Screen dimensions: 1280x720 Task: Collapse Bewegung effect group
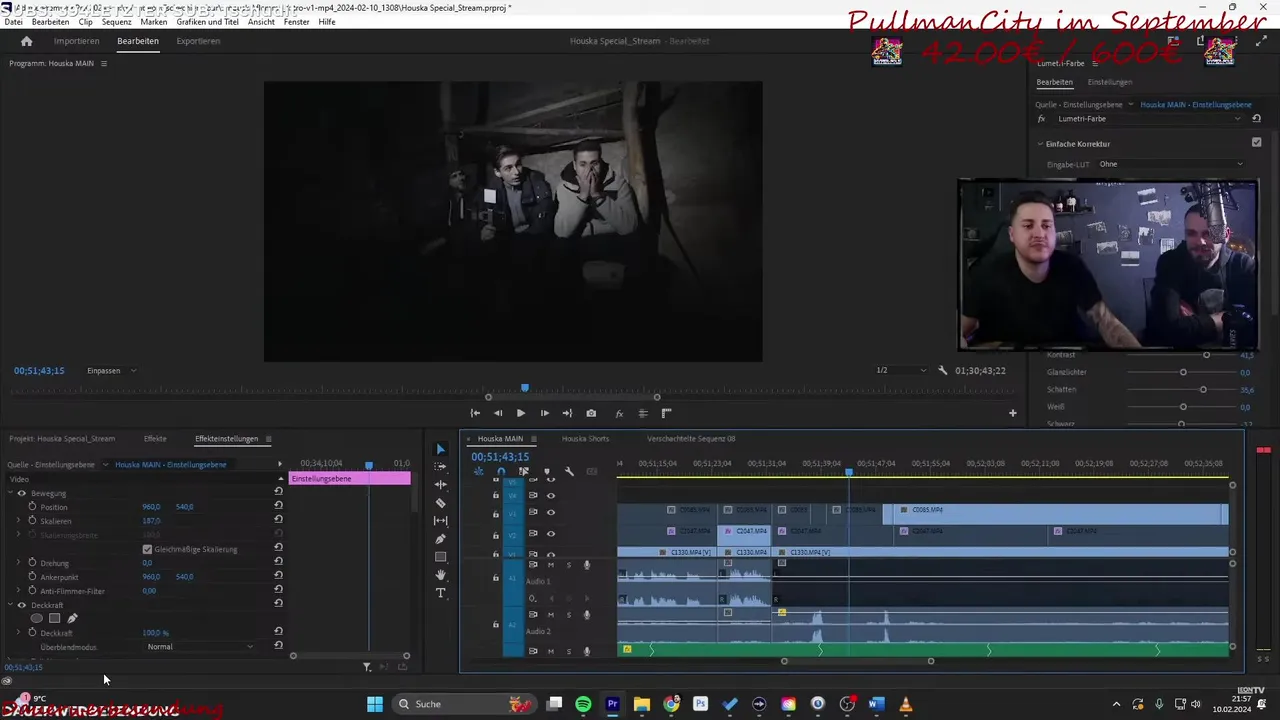(11, 493)
